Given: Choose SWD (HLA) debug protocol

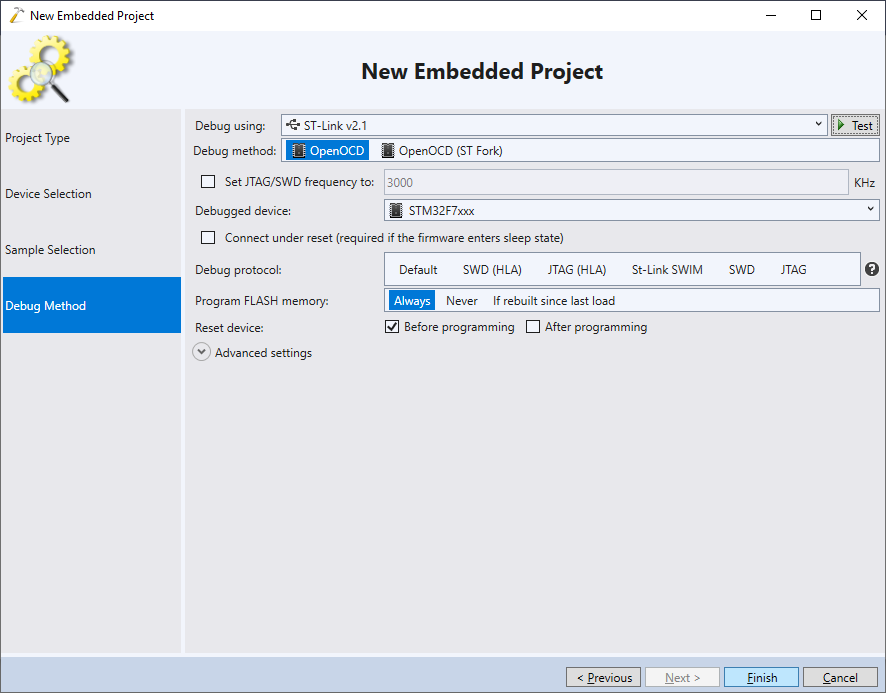Looking at the screenshot, I should point(492,270).
